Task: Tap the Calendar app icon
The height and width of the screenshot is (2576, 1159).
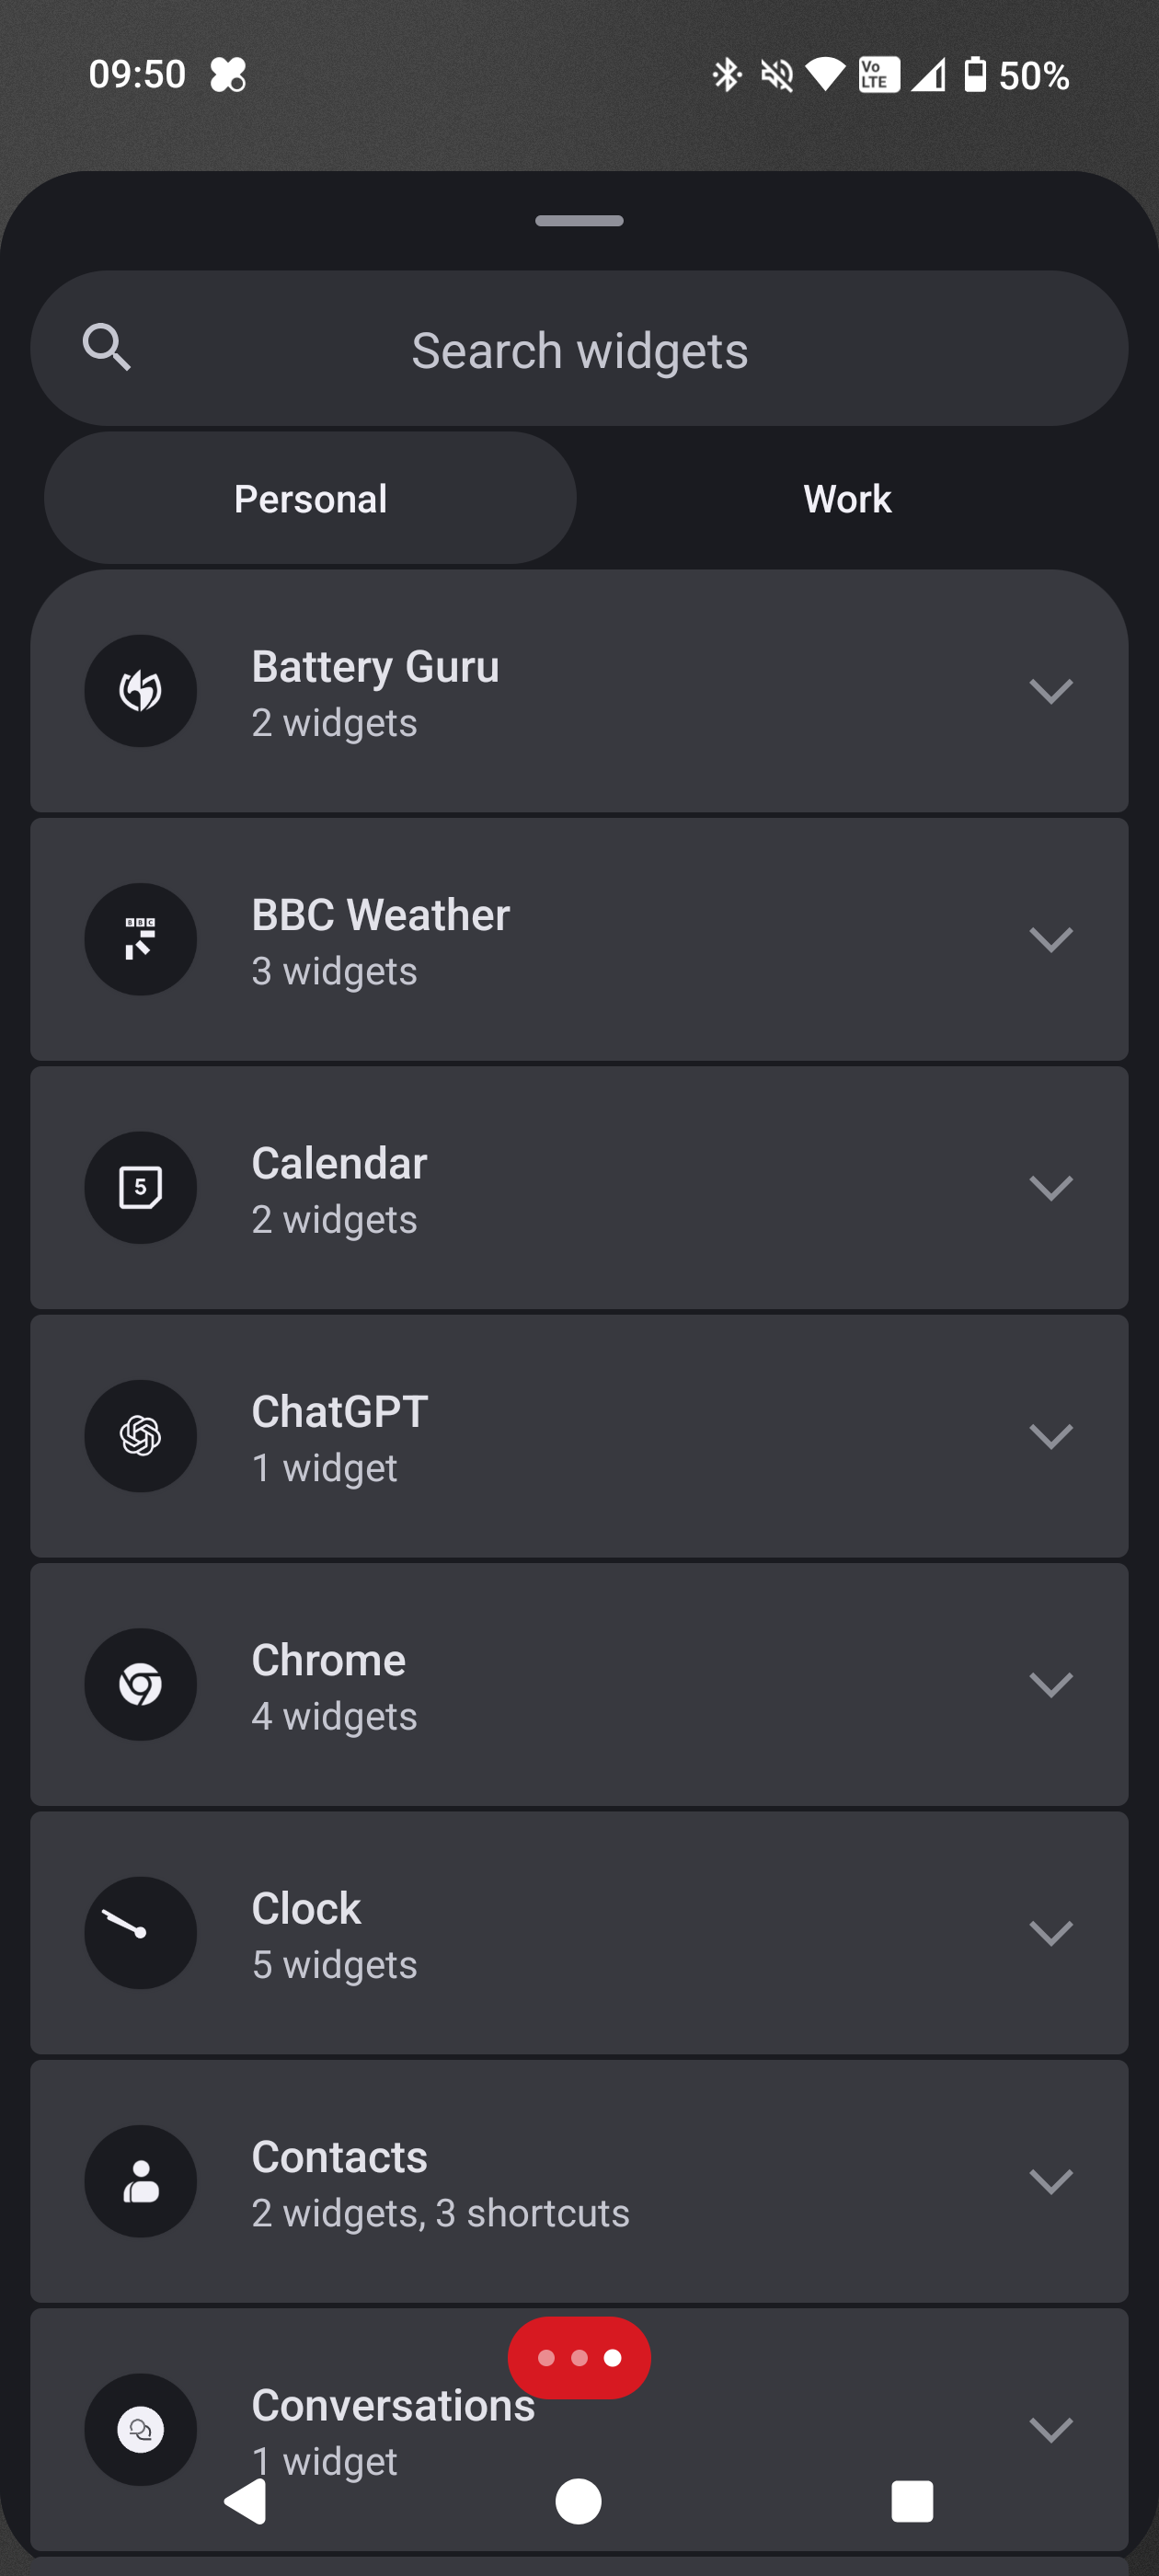Action: [x=140, y=1187]
